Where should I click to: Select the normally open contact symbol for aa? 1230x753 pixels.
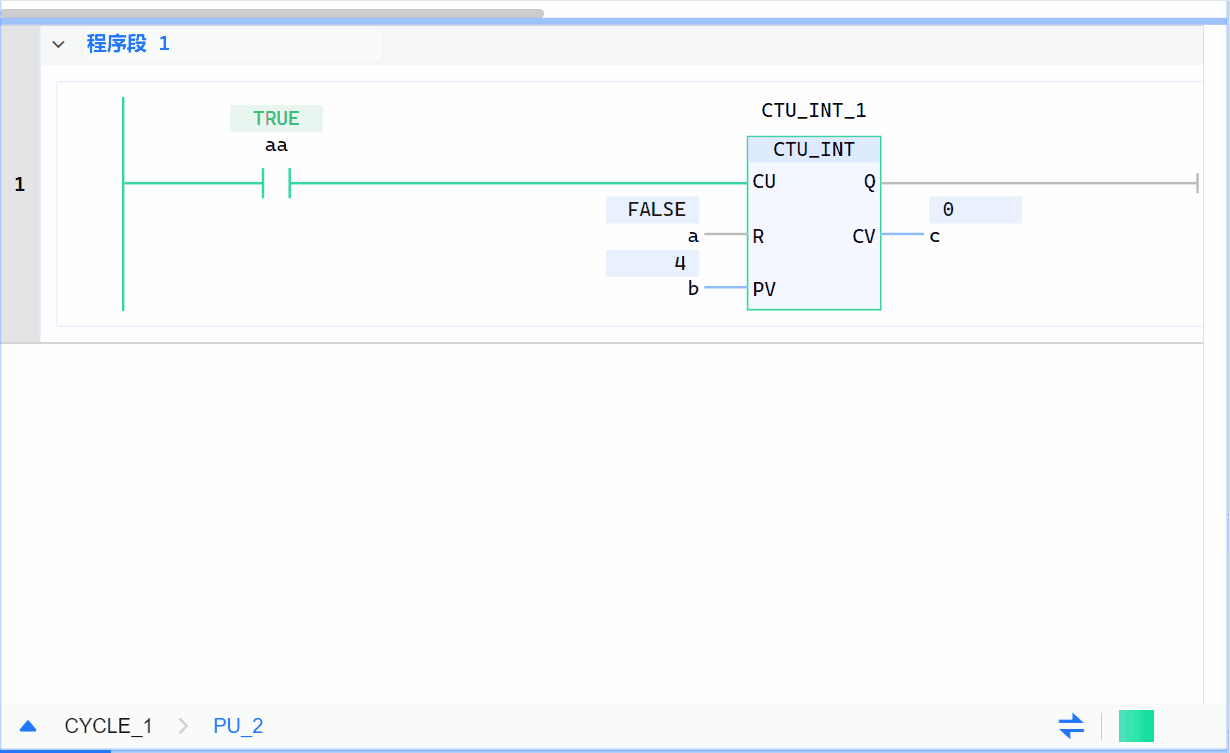pos(276,183)
